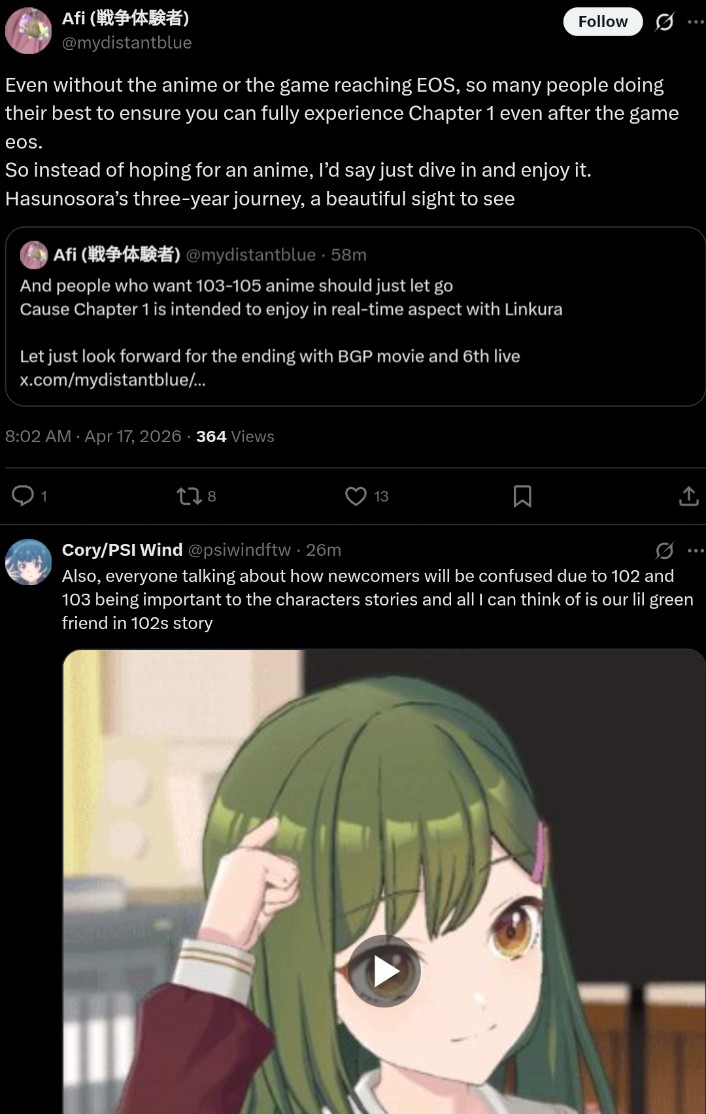
Task: Like the post with 13 hearts
Action: pyautogui.click(x=356, y=496)
